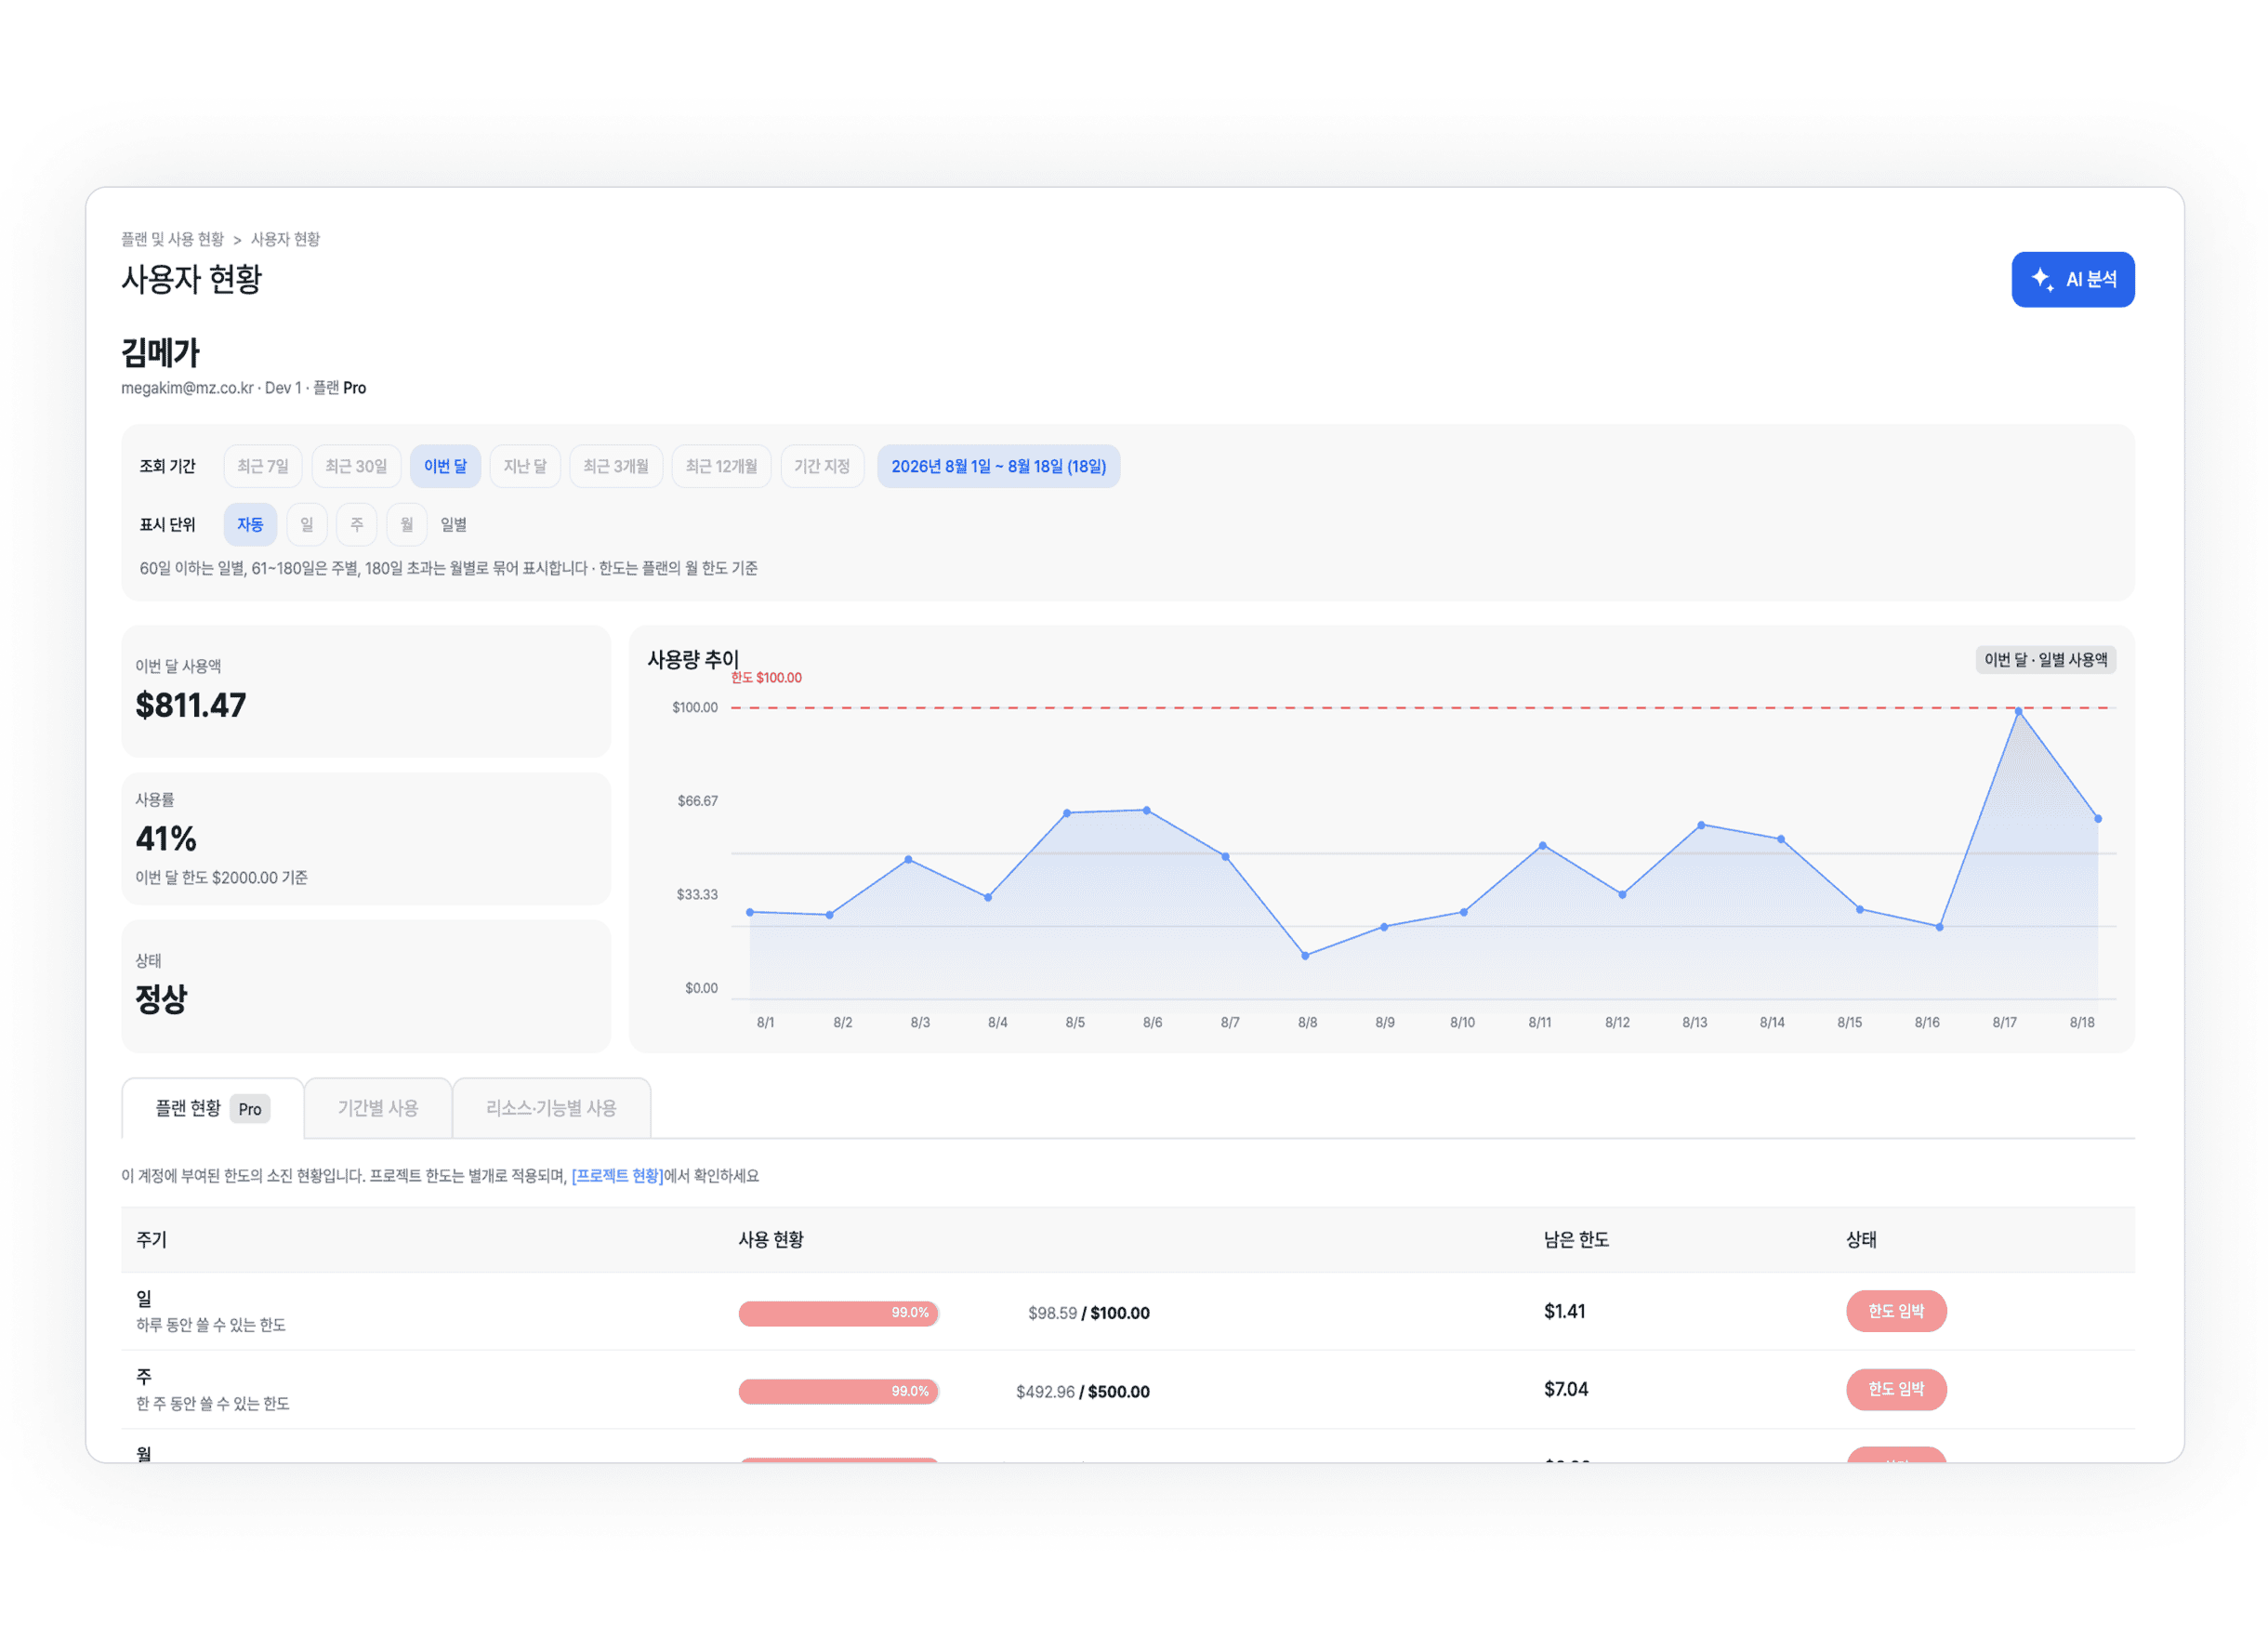The height and width of the screenshot is (1651, 2268).
Task: Click the 남은 한도 column header
Action: pos(1577,1240)
